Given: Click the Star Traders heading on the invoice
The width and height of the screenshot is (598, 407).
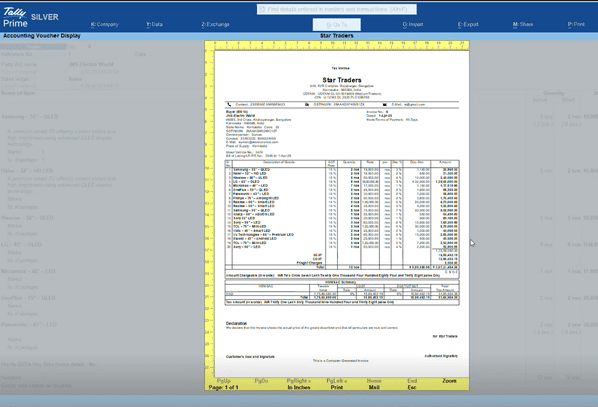Looking at the screenshot, I should 342,80.
